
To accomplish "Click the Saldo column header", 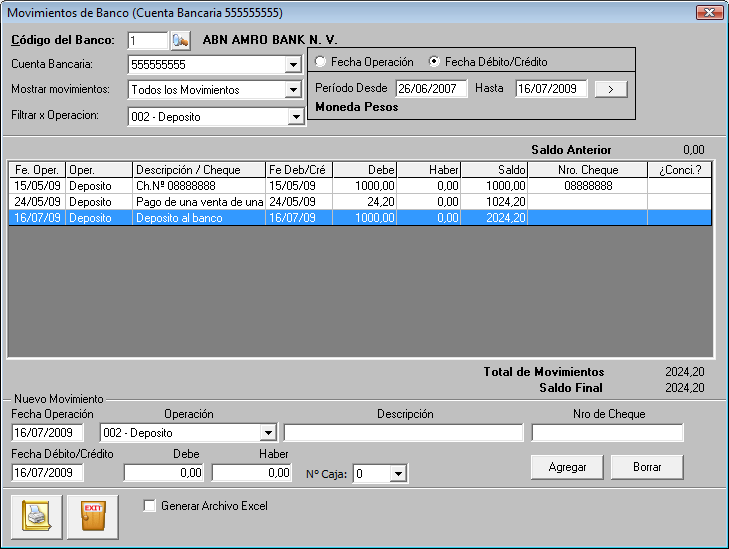I will pos(494,170).
